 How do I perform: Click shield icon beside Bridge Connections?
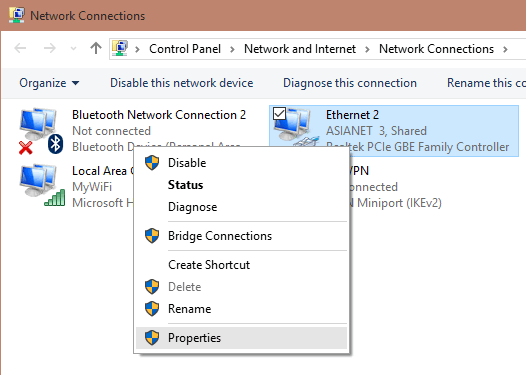152,236
